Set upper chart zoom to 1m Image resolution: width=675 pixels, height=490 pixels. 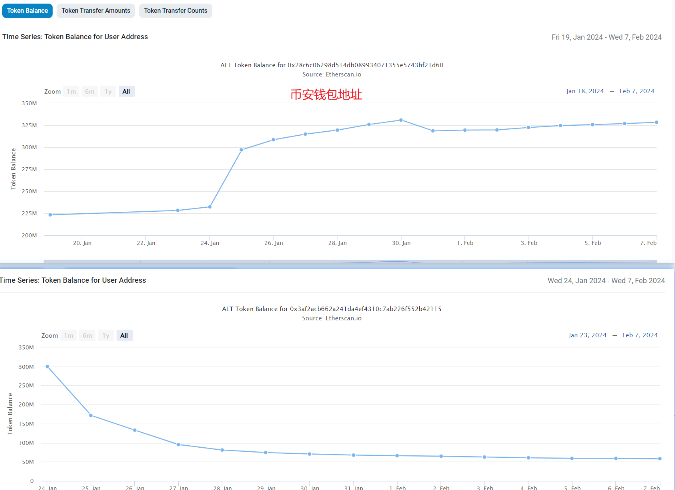tap(71, 91)
